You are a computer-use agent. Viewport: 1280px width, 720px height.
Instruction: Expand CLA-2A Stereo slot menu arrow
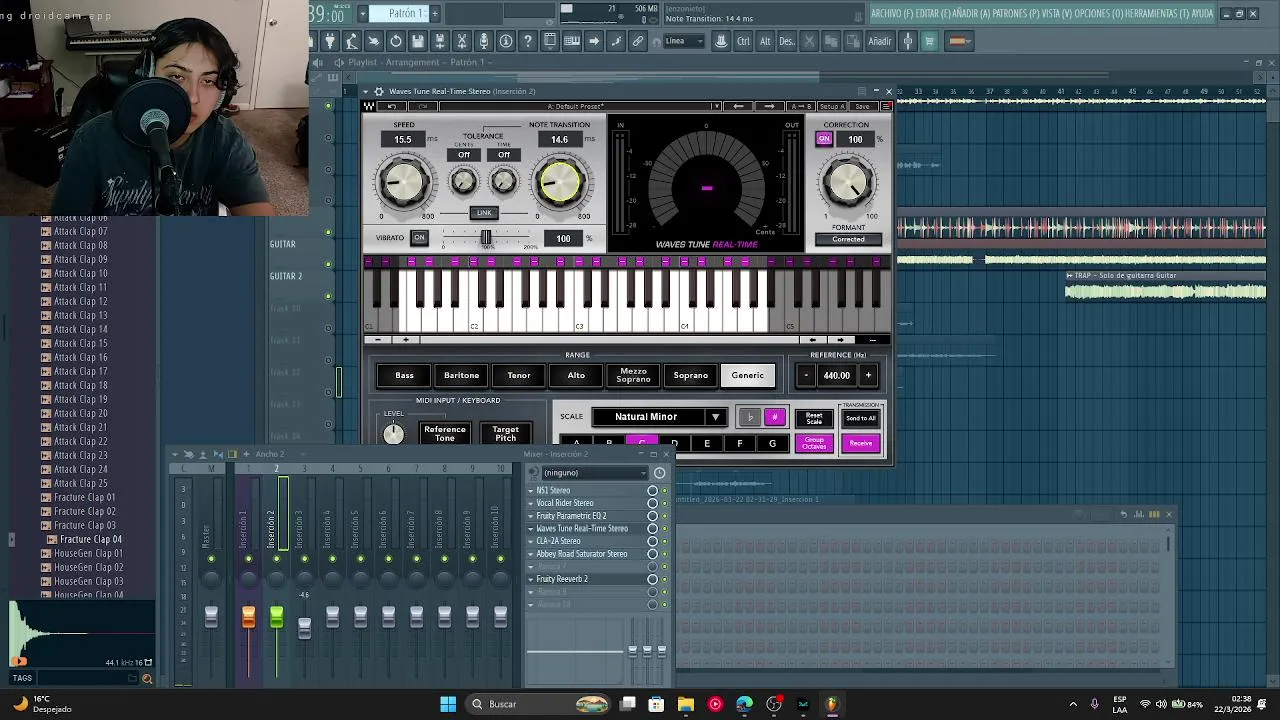[530, 541]
